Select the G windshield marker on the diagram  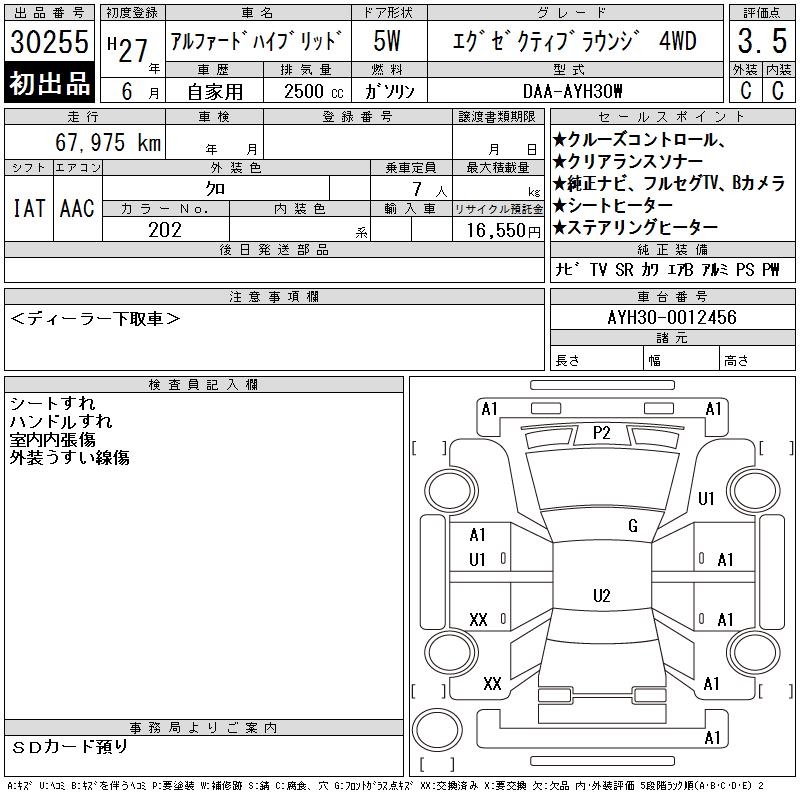(632, 526)
